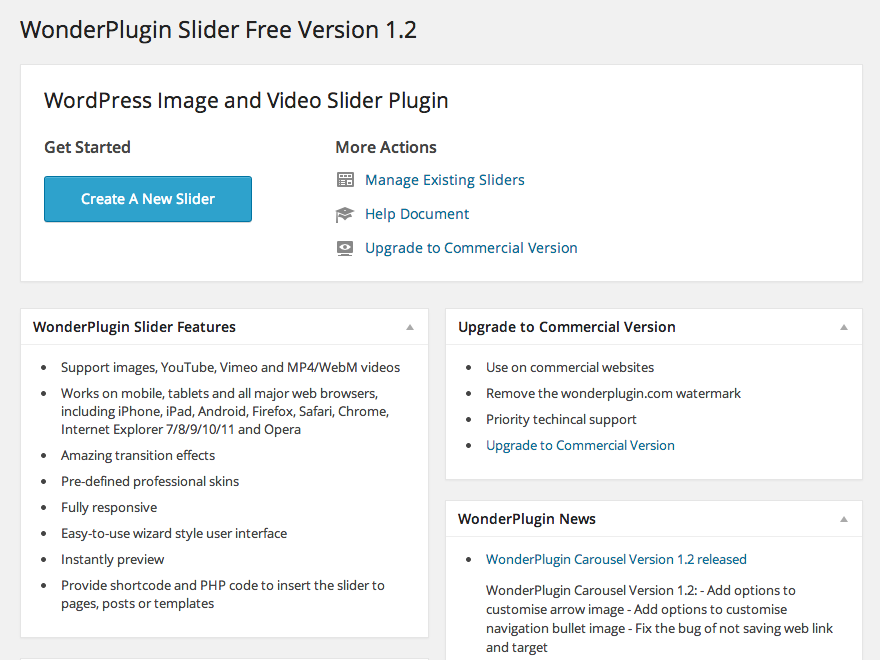The image size is (880, 660).
Task: Follow the Upgrade to Commercial Version link under More Actions
Action: [471, 248]
